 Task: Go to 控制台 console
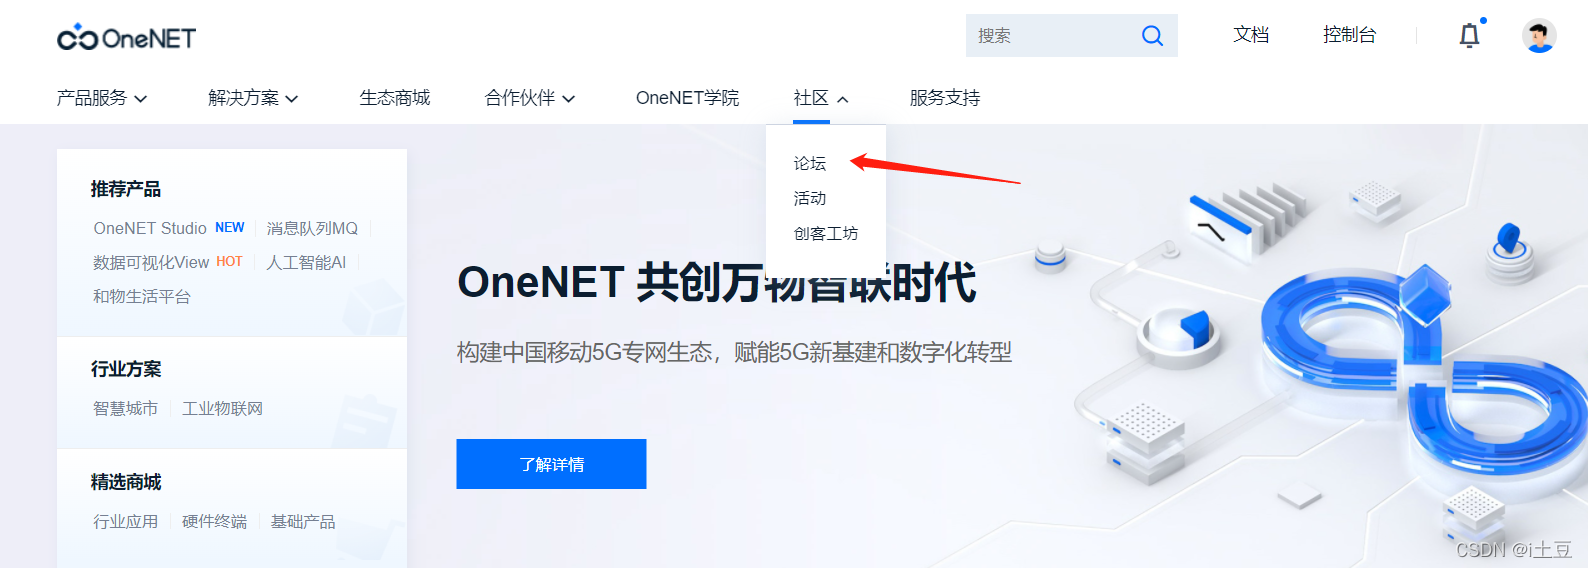tap(1349, 35)
